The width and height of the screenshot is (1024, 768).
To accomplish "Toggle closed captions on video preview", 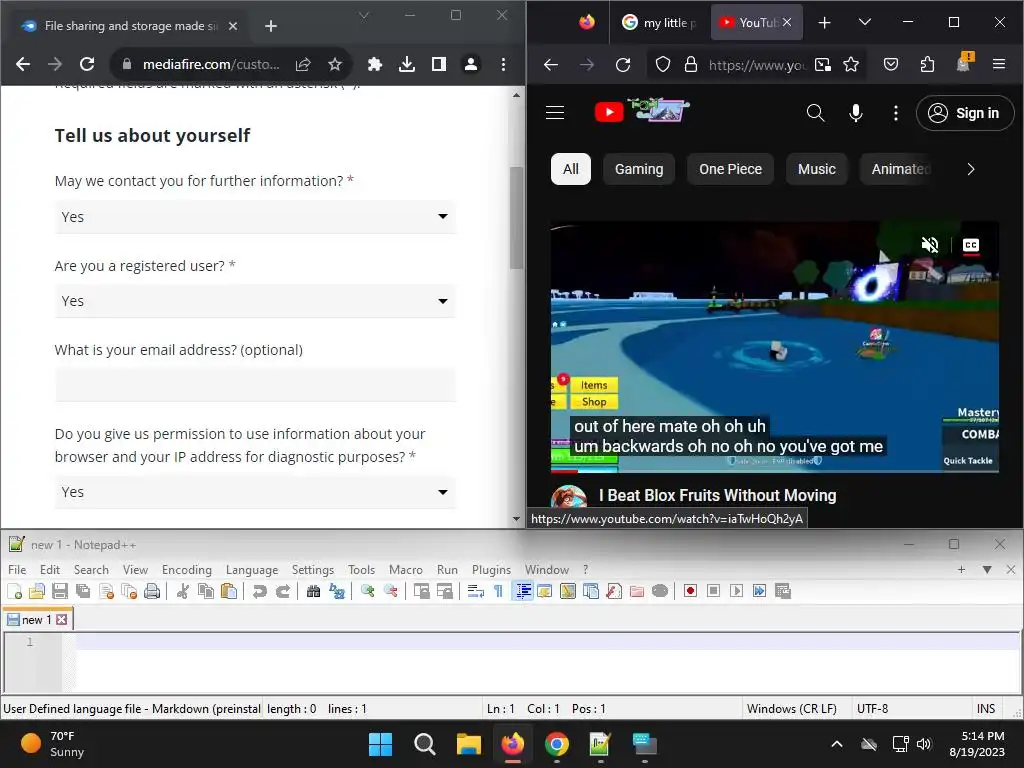I will click(971, 245).
